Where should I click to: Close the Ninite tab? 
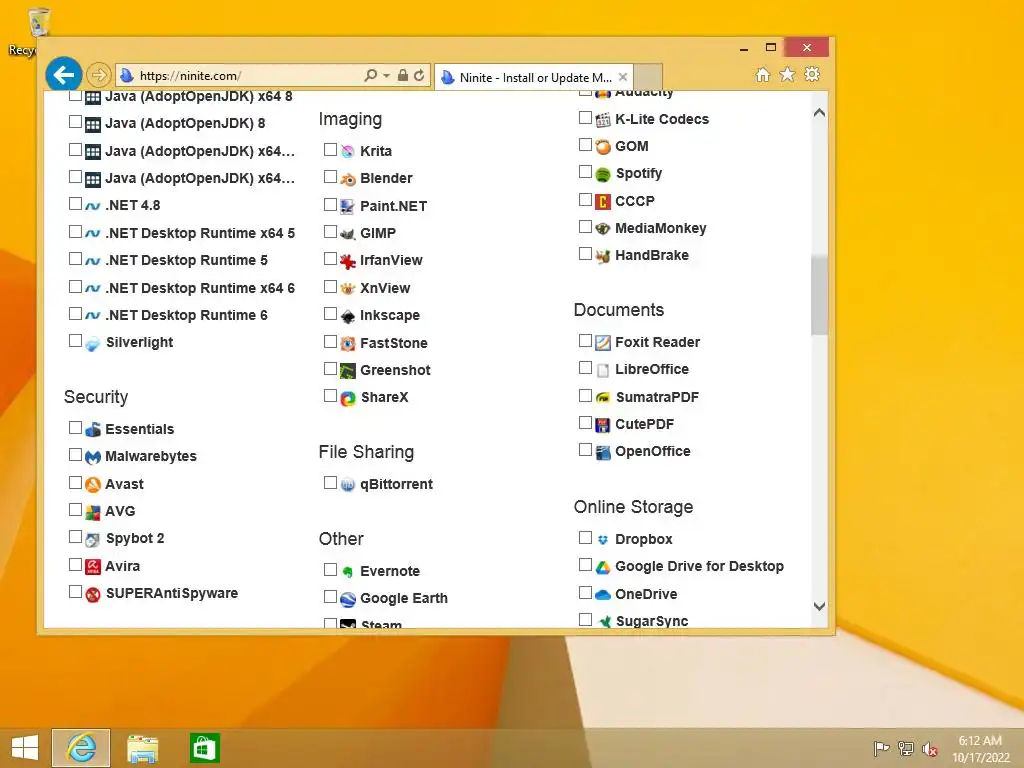623,77
